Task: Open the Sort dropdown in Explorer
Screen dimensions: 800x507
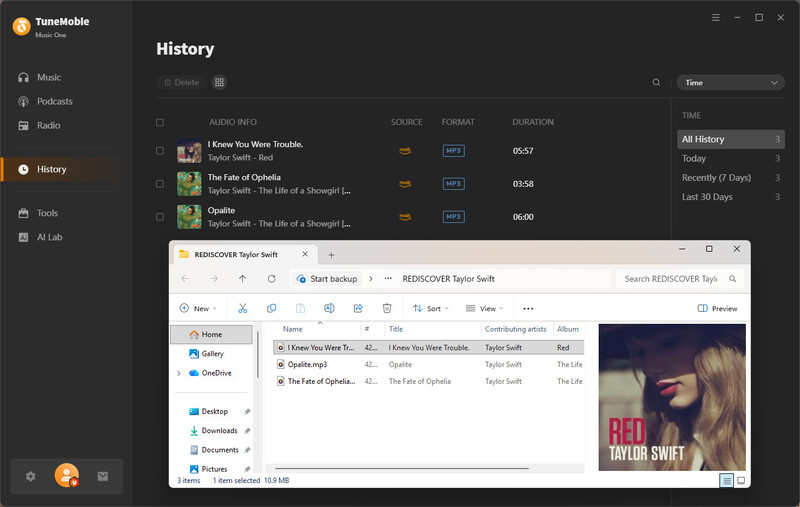Action: tap(431, 309)
